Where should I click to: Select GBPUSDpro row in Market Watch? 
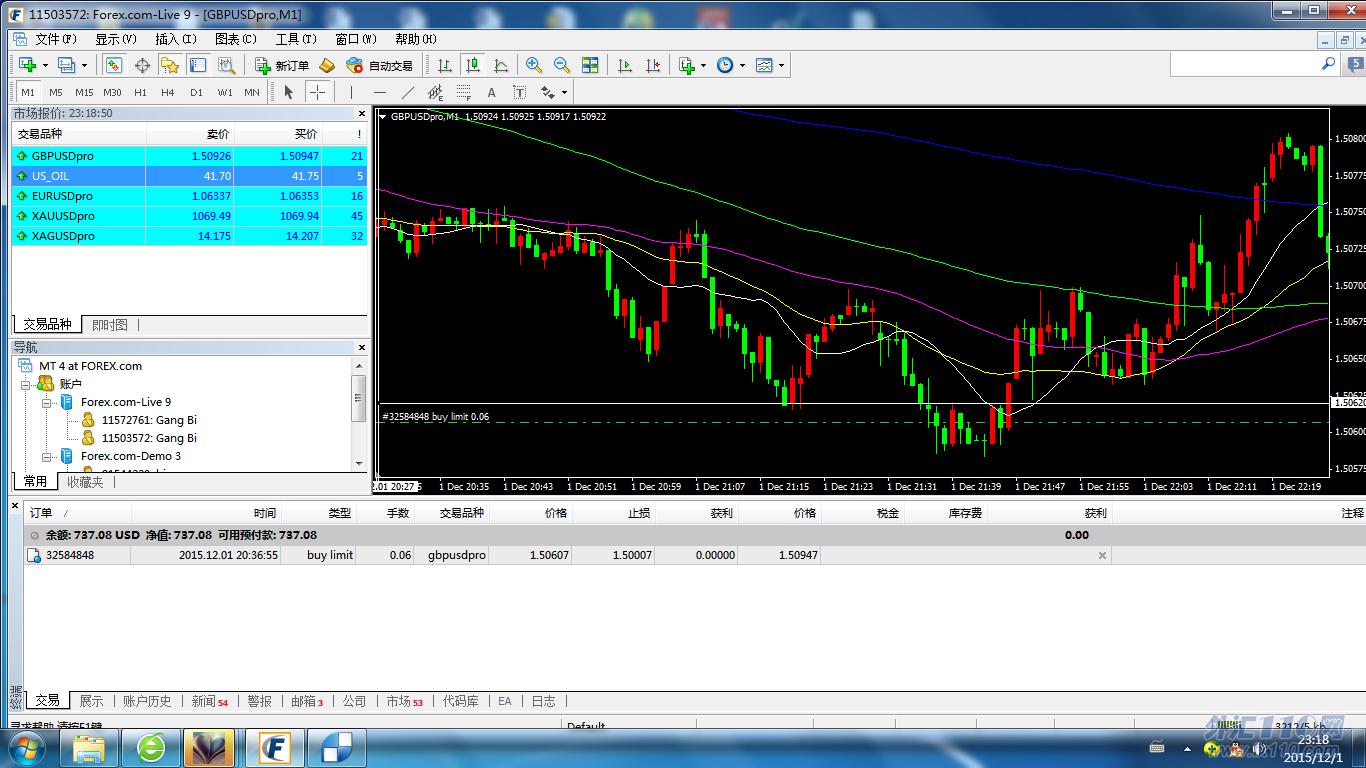click(x=189, y=156)
